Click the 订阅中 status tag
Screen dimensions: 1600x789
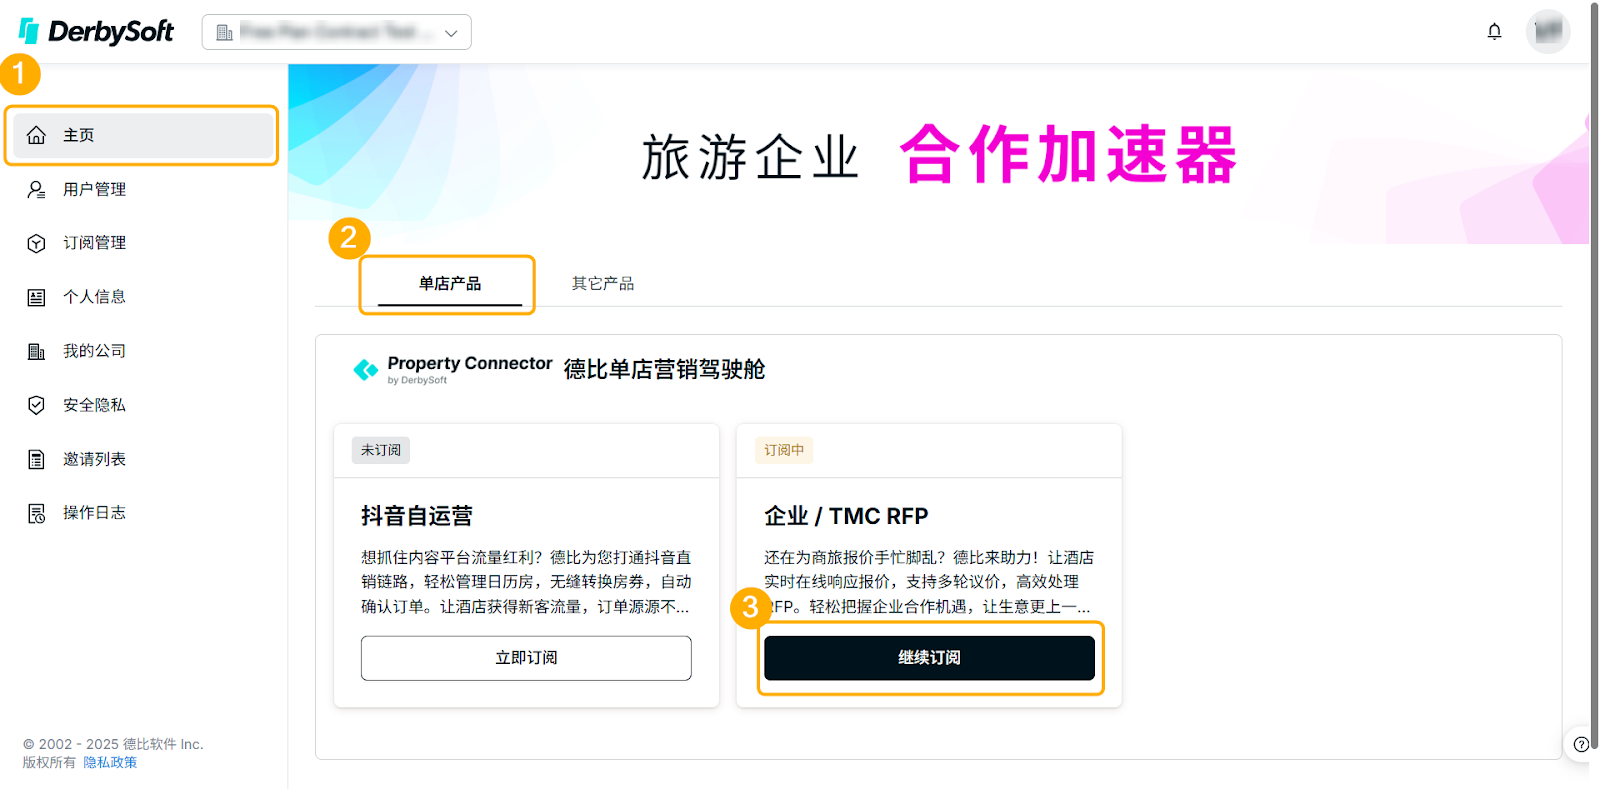point(784,450)
